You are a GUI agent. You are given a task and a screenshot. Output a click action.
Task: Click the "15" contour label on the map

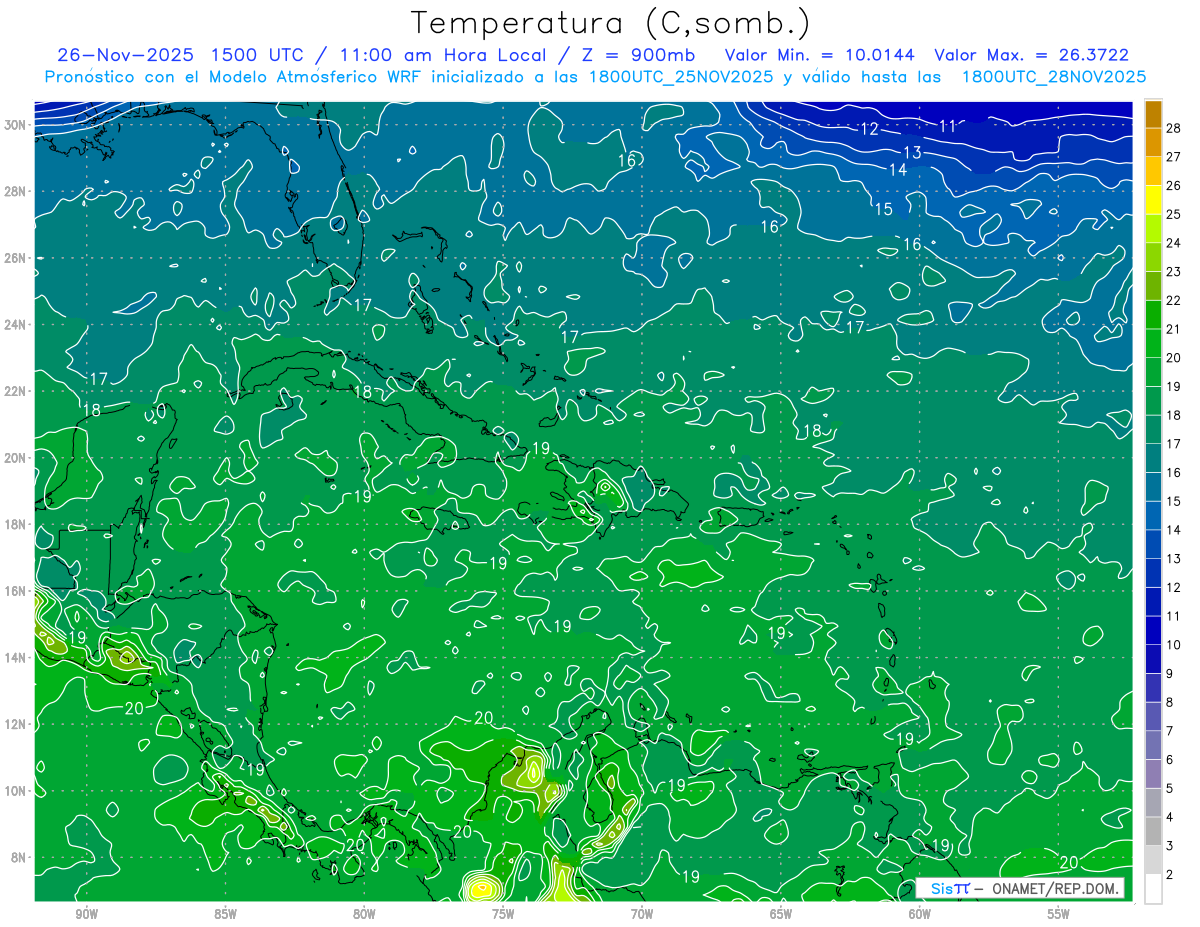coord(884,209)
